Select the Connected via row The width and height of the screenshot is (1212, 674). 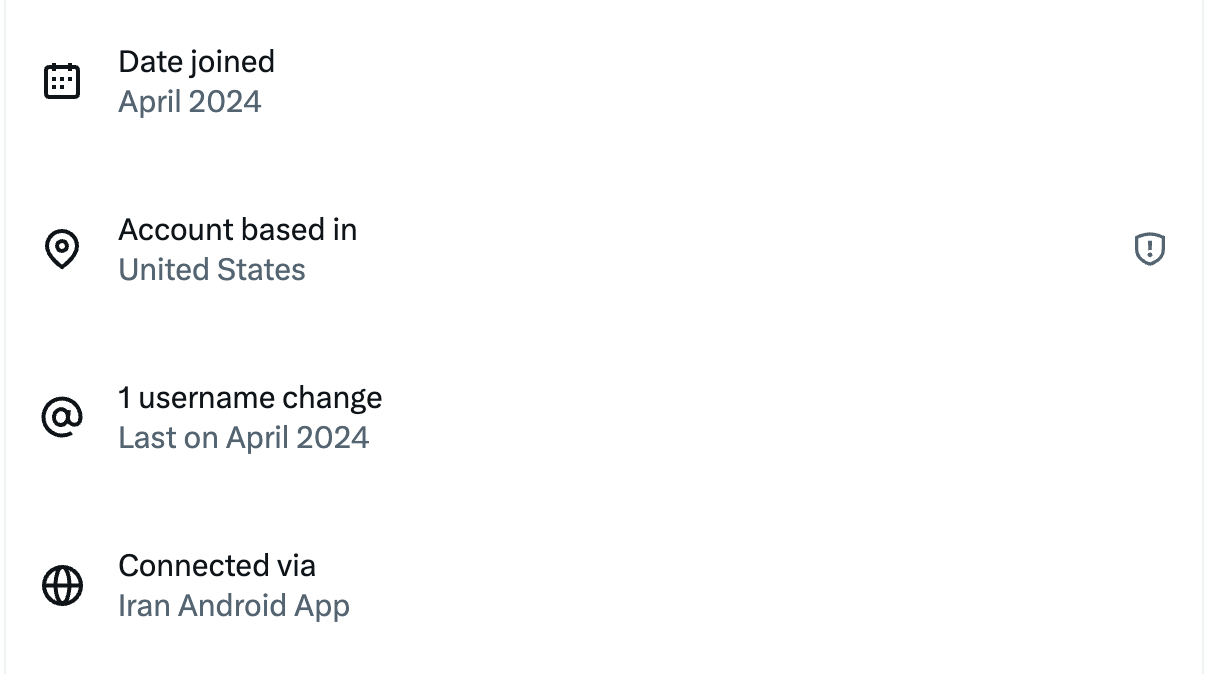(600, 586)
